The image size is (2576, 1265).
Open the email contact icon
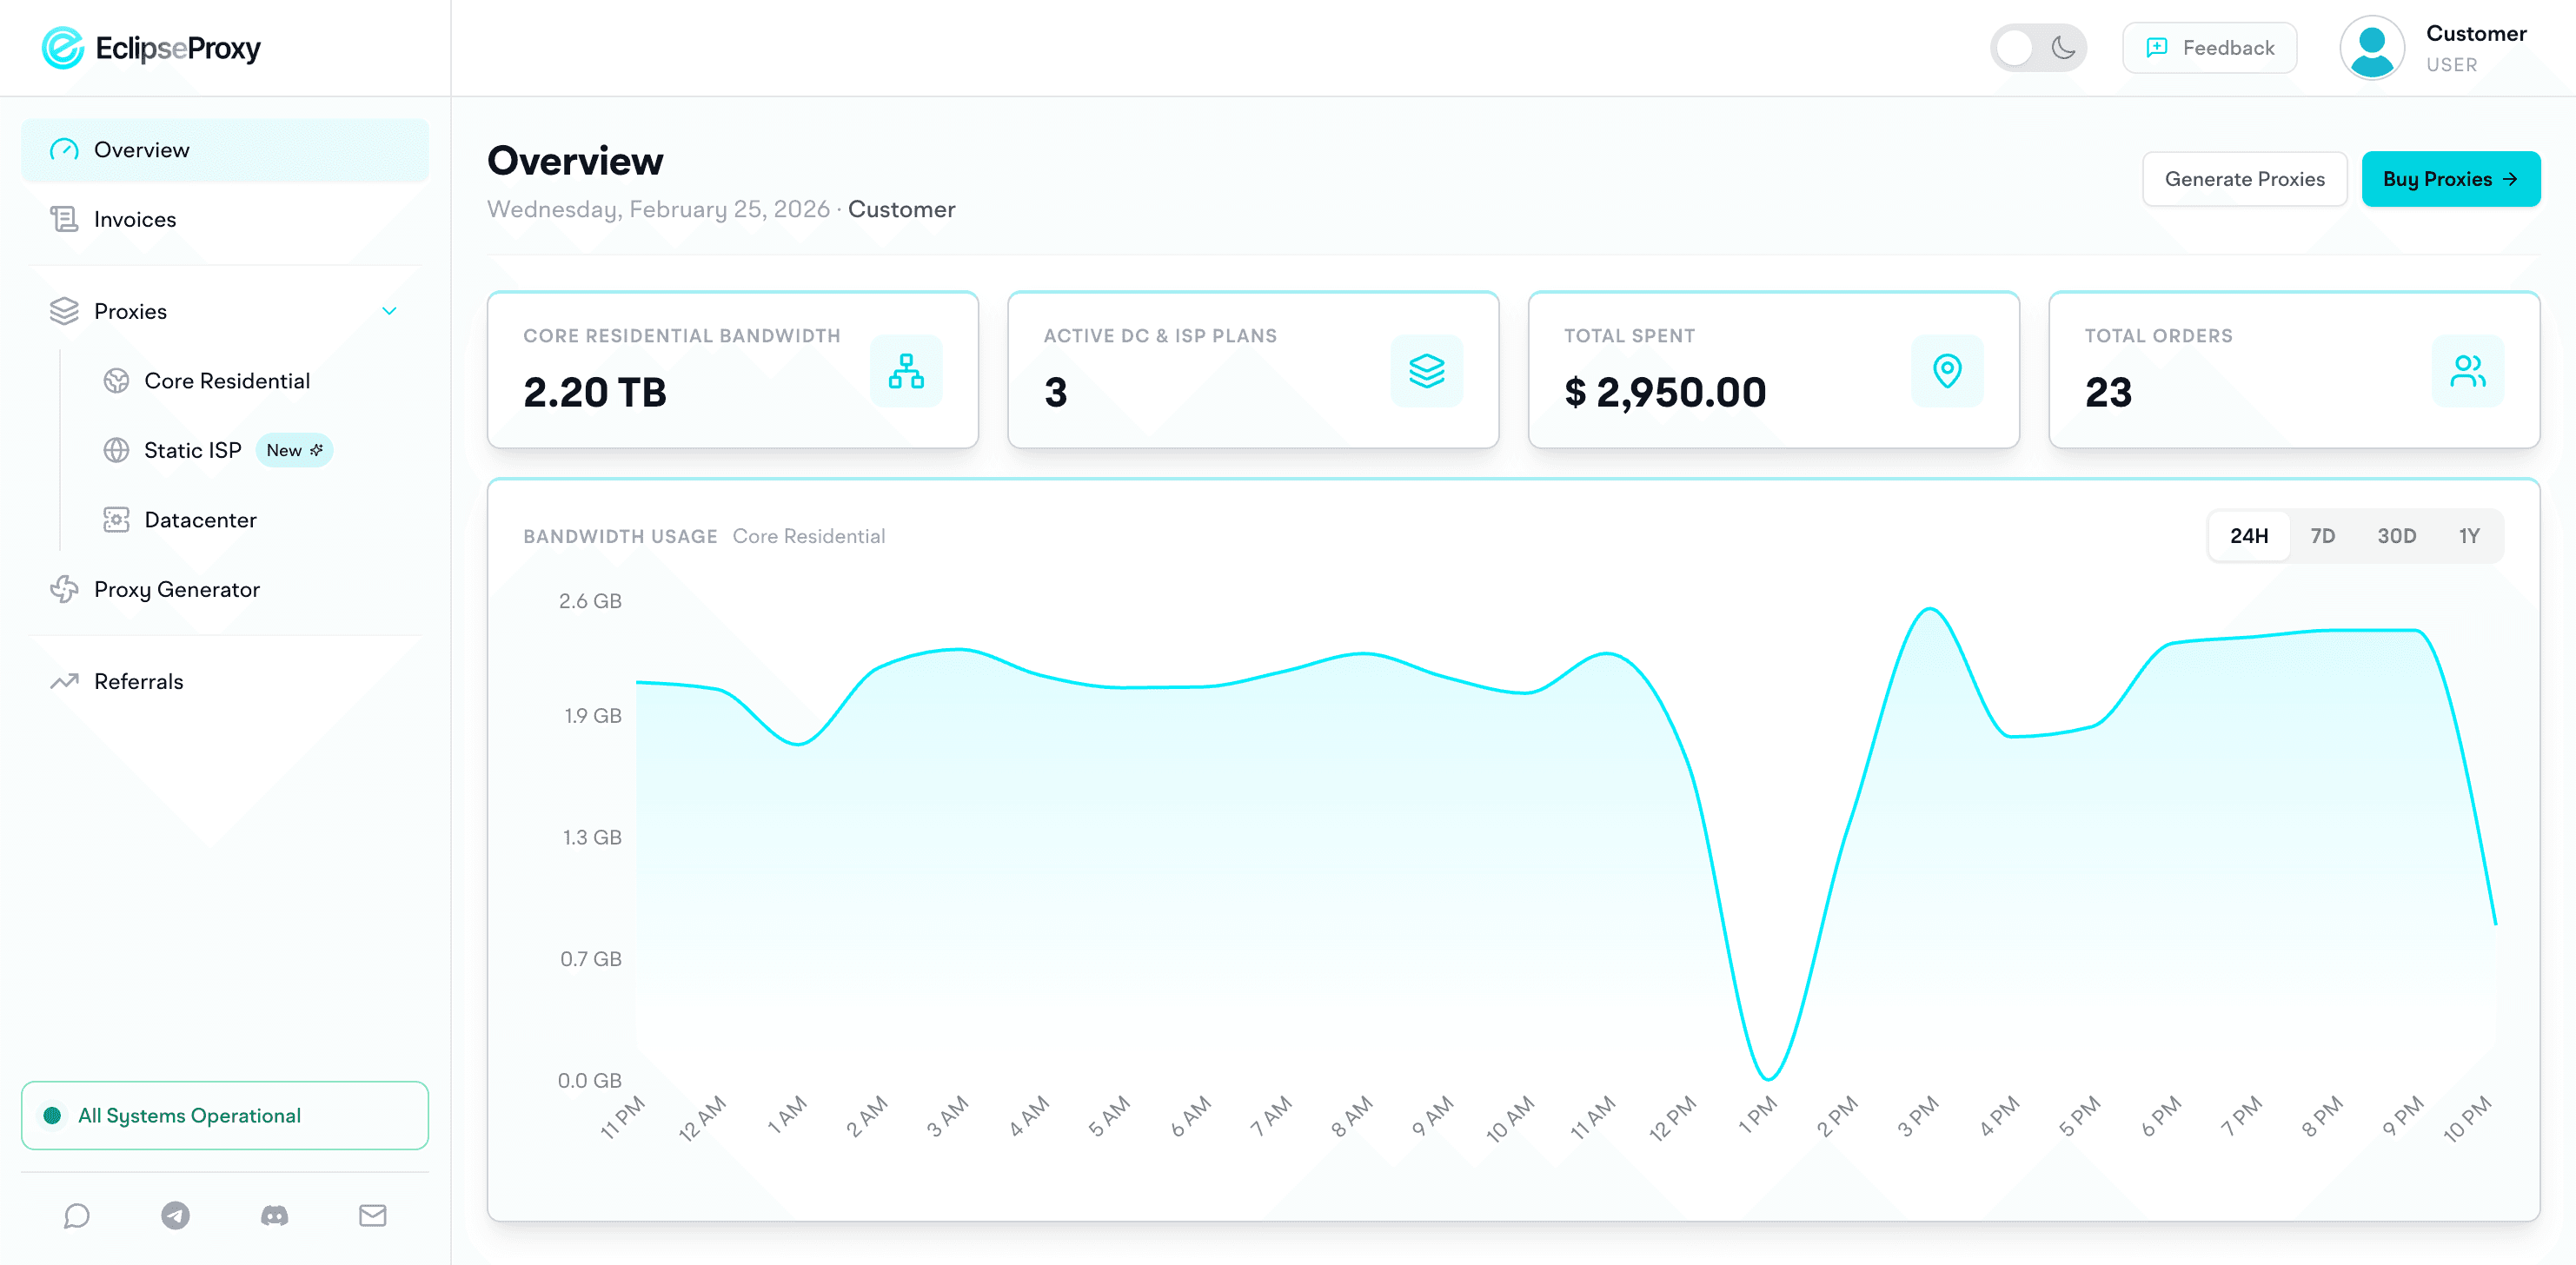click(373, 1215)
